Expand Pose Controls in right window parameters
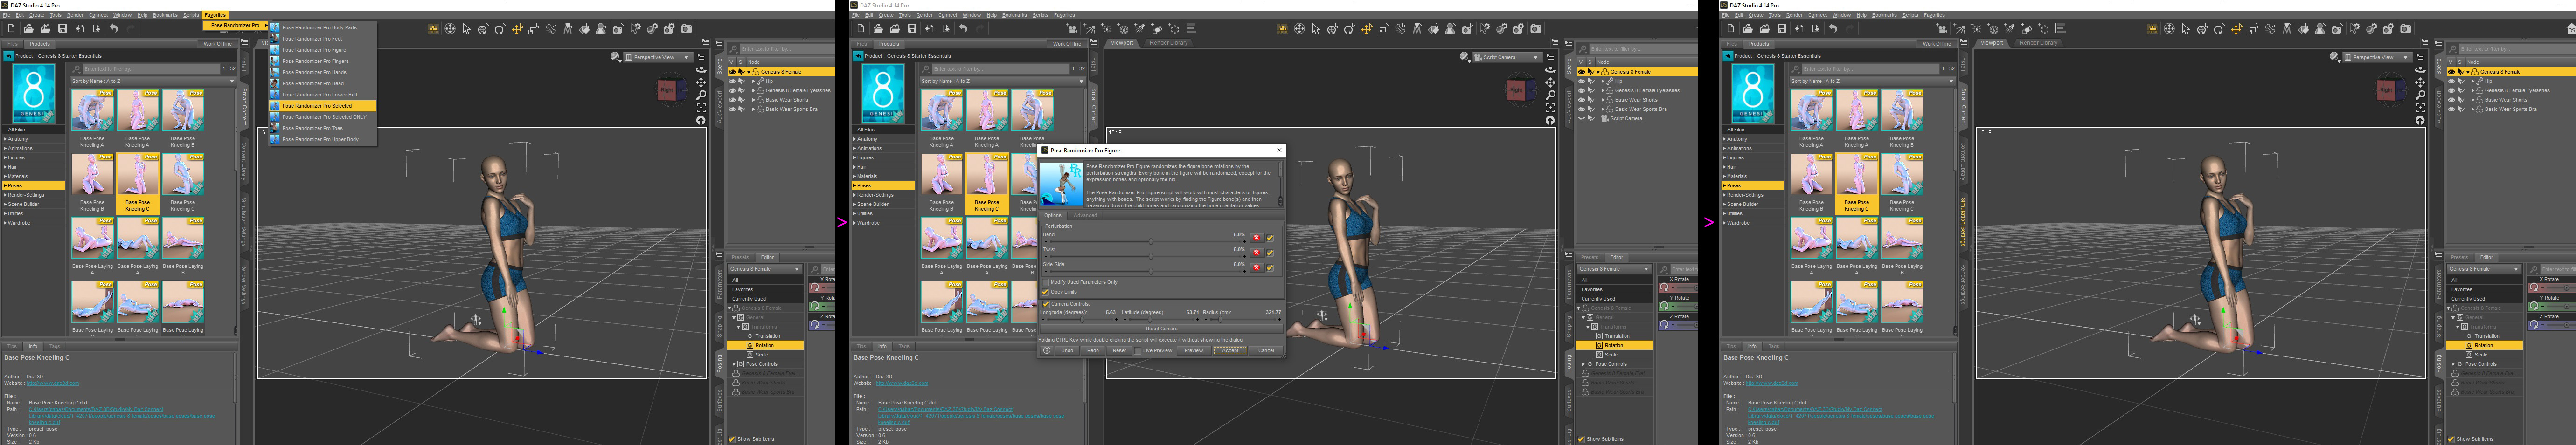The image size is (2576, 445). click(x=2454, y=364)
